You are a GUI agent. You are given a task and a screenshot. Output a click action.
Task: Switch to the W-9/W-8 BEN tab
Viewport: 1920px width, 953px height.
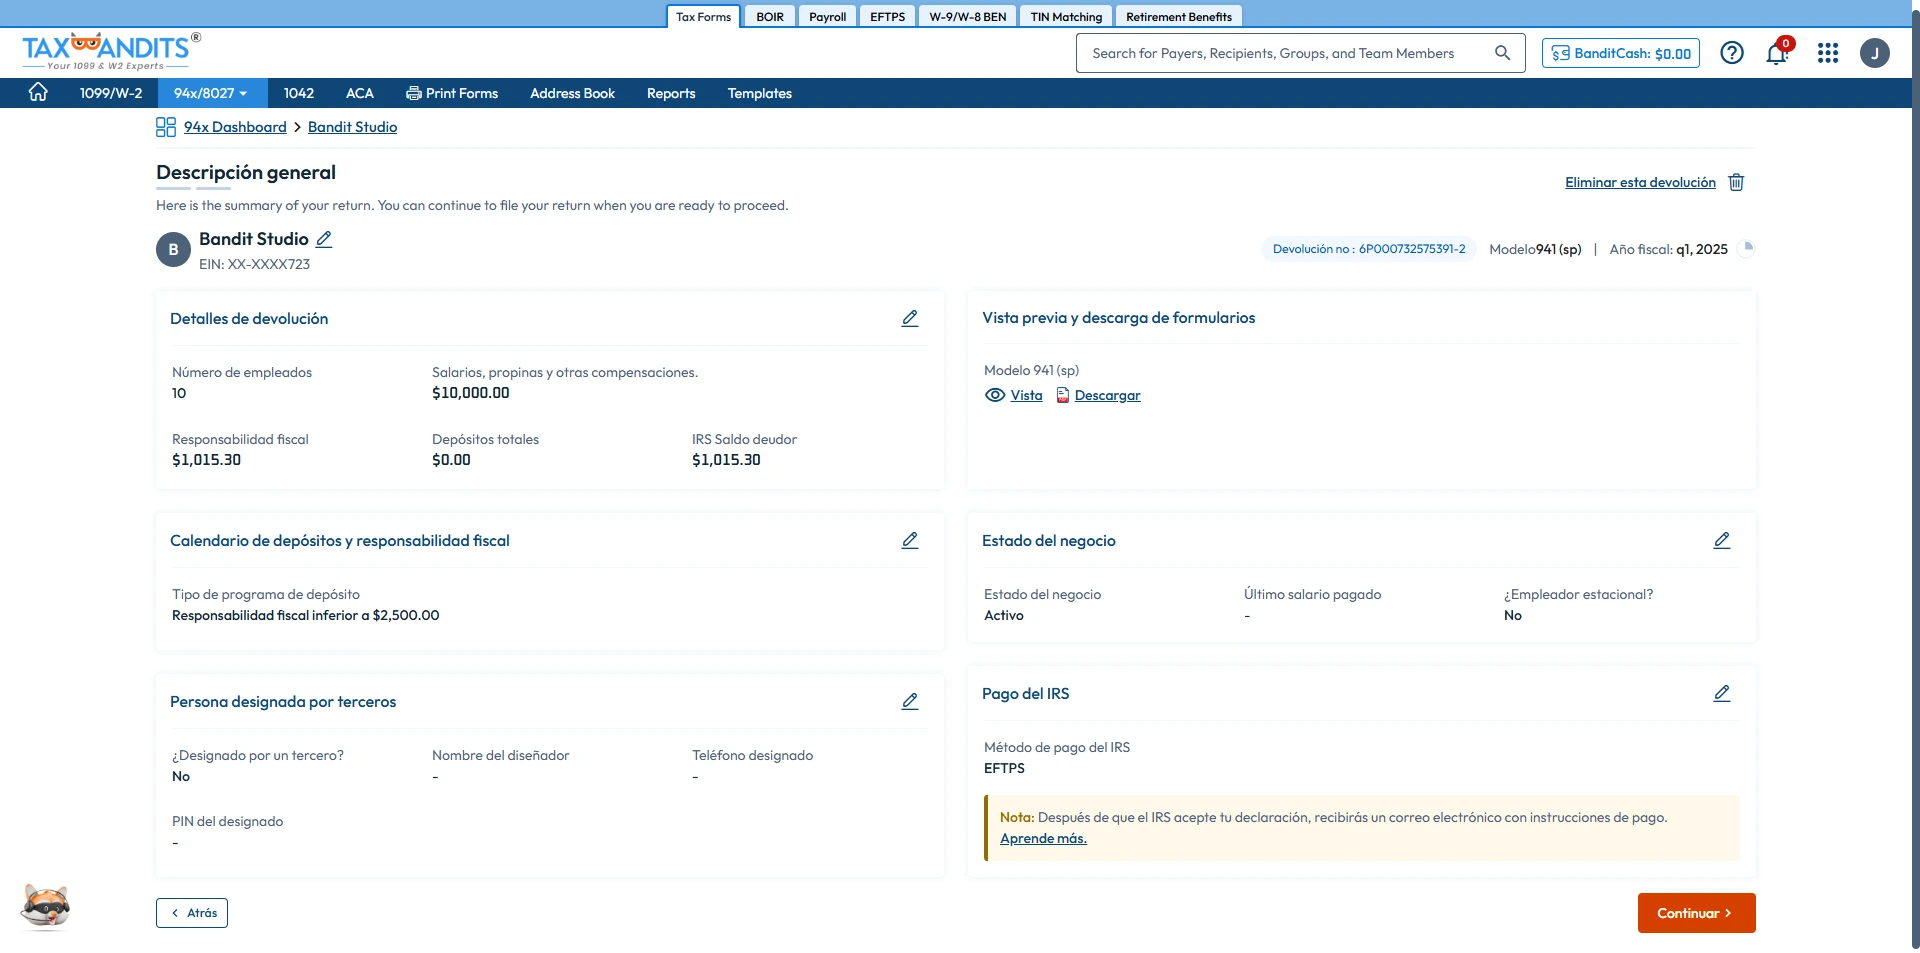(x=968, y=16)
